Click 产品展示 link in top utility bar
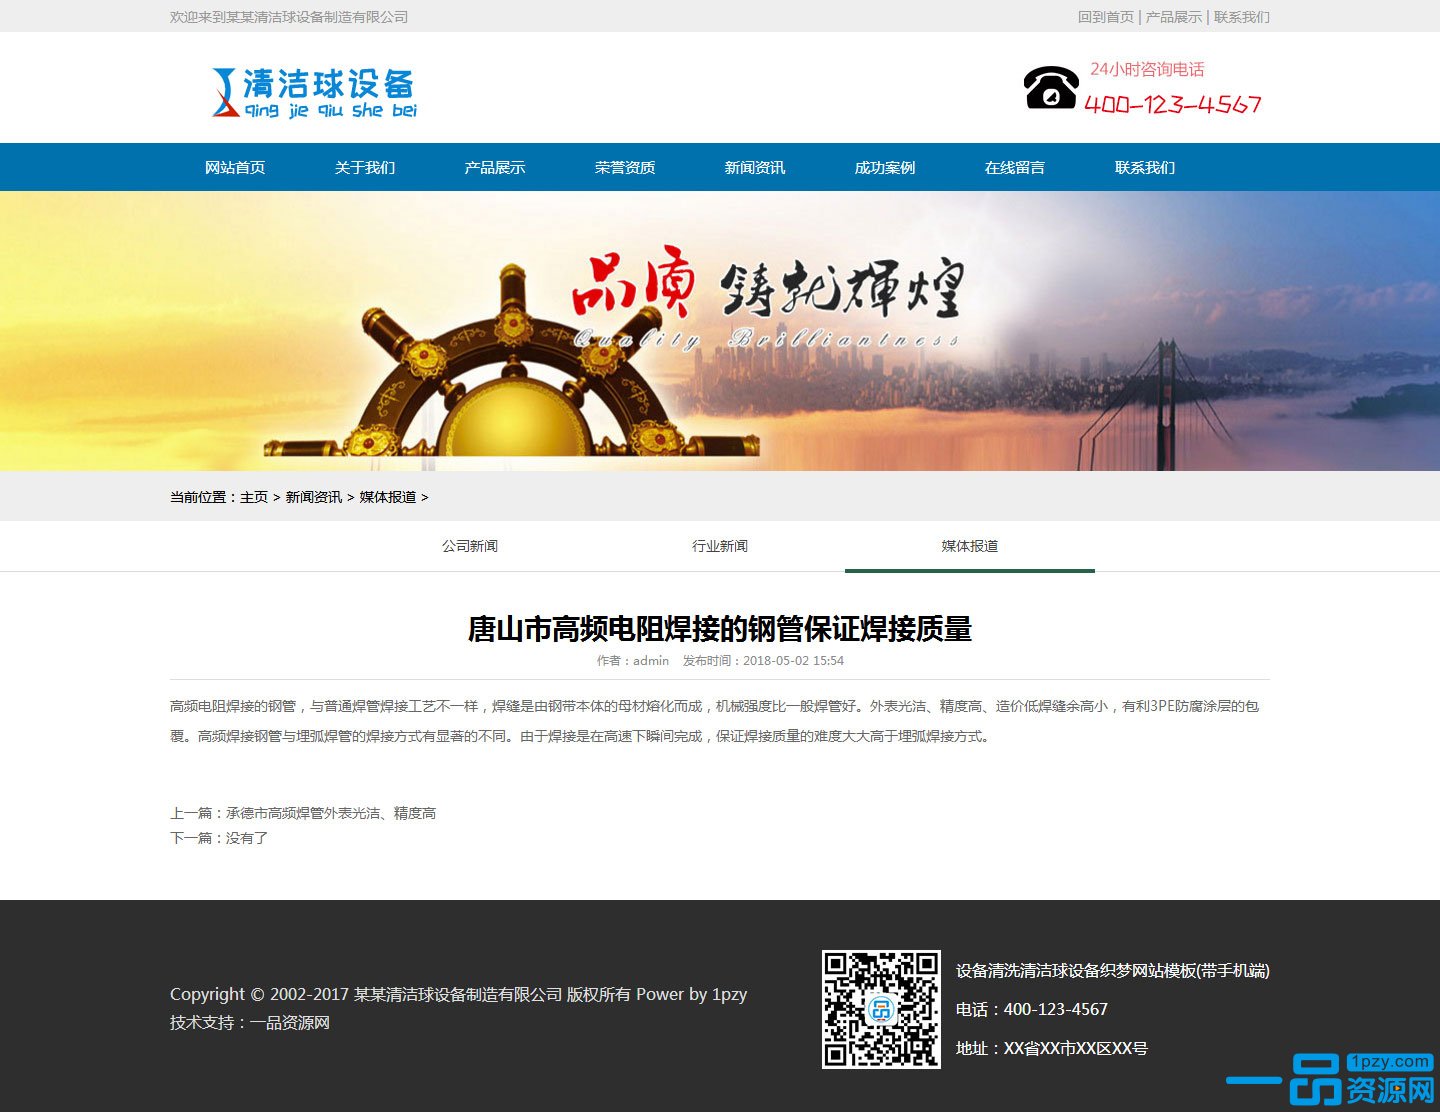The image size is (1440, 1112). [x=1174, y=17]
